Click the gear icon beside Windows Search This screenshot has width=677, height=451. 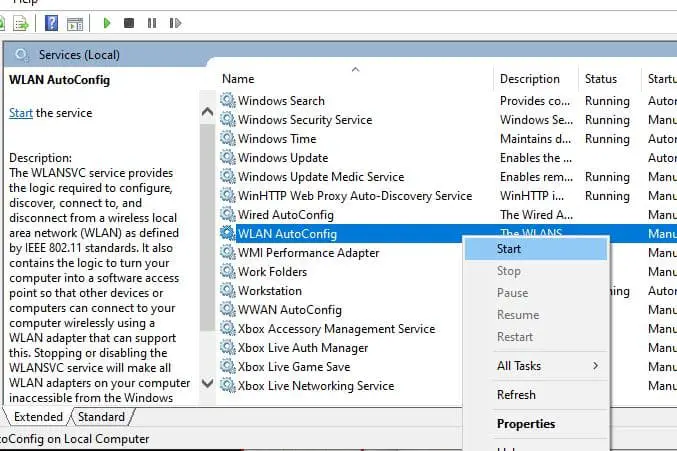tap(228, 101)
